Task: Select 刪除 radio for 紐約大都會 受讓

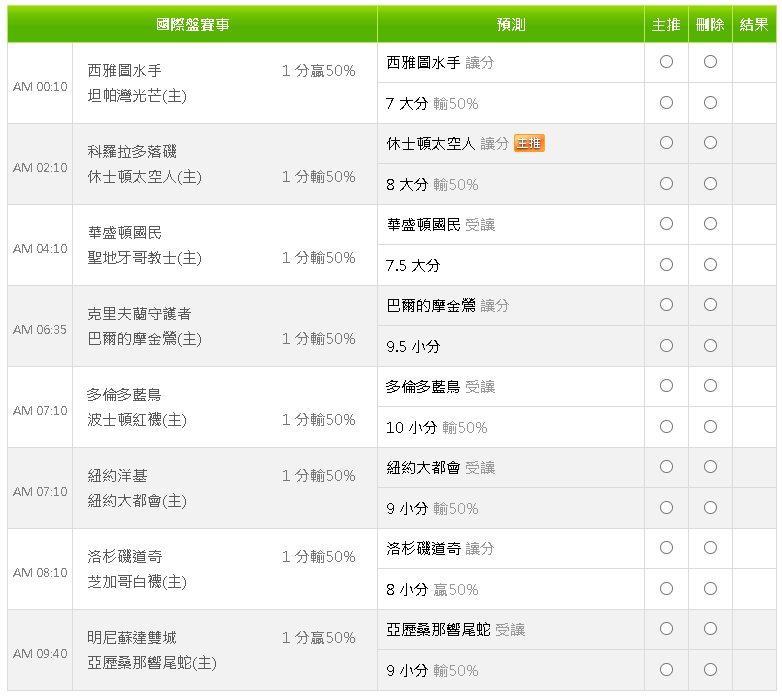Action: 710,467
